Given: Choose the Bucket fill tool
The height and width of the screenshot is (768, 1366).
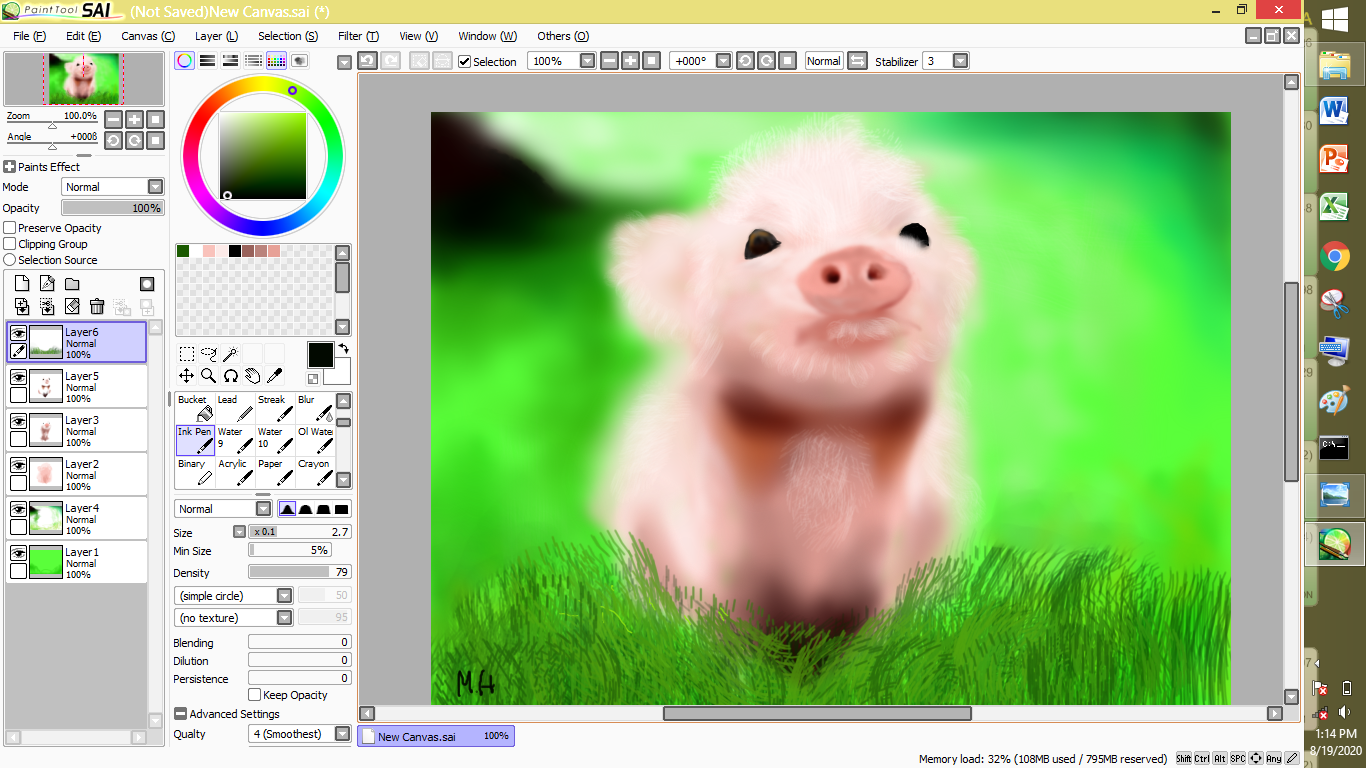Looking at the screenshot, I should click(195, 408).
